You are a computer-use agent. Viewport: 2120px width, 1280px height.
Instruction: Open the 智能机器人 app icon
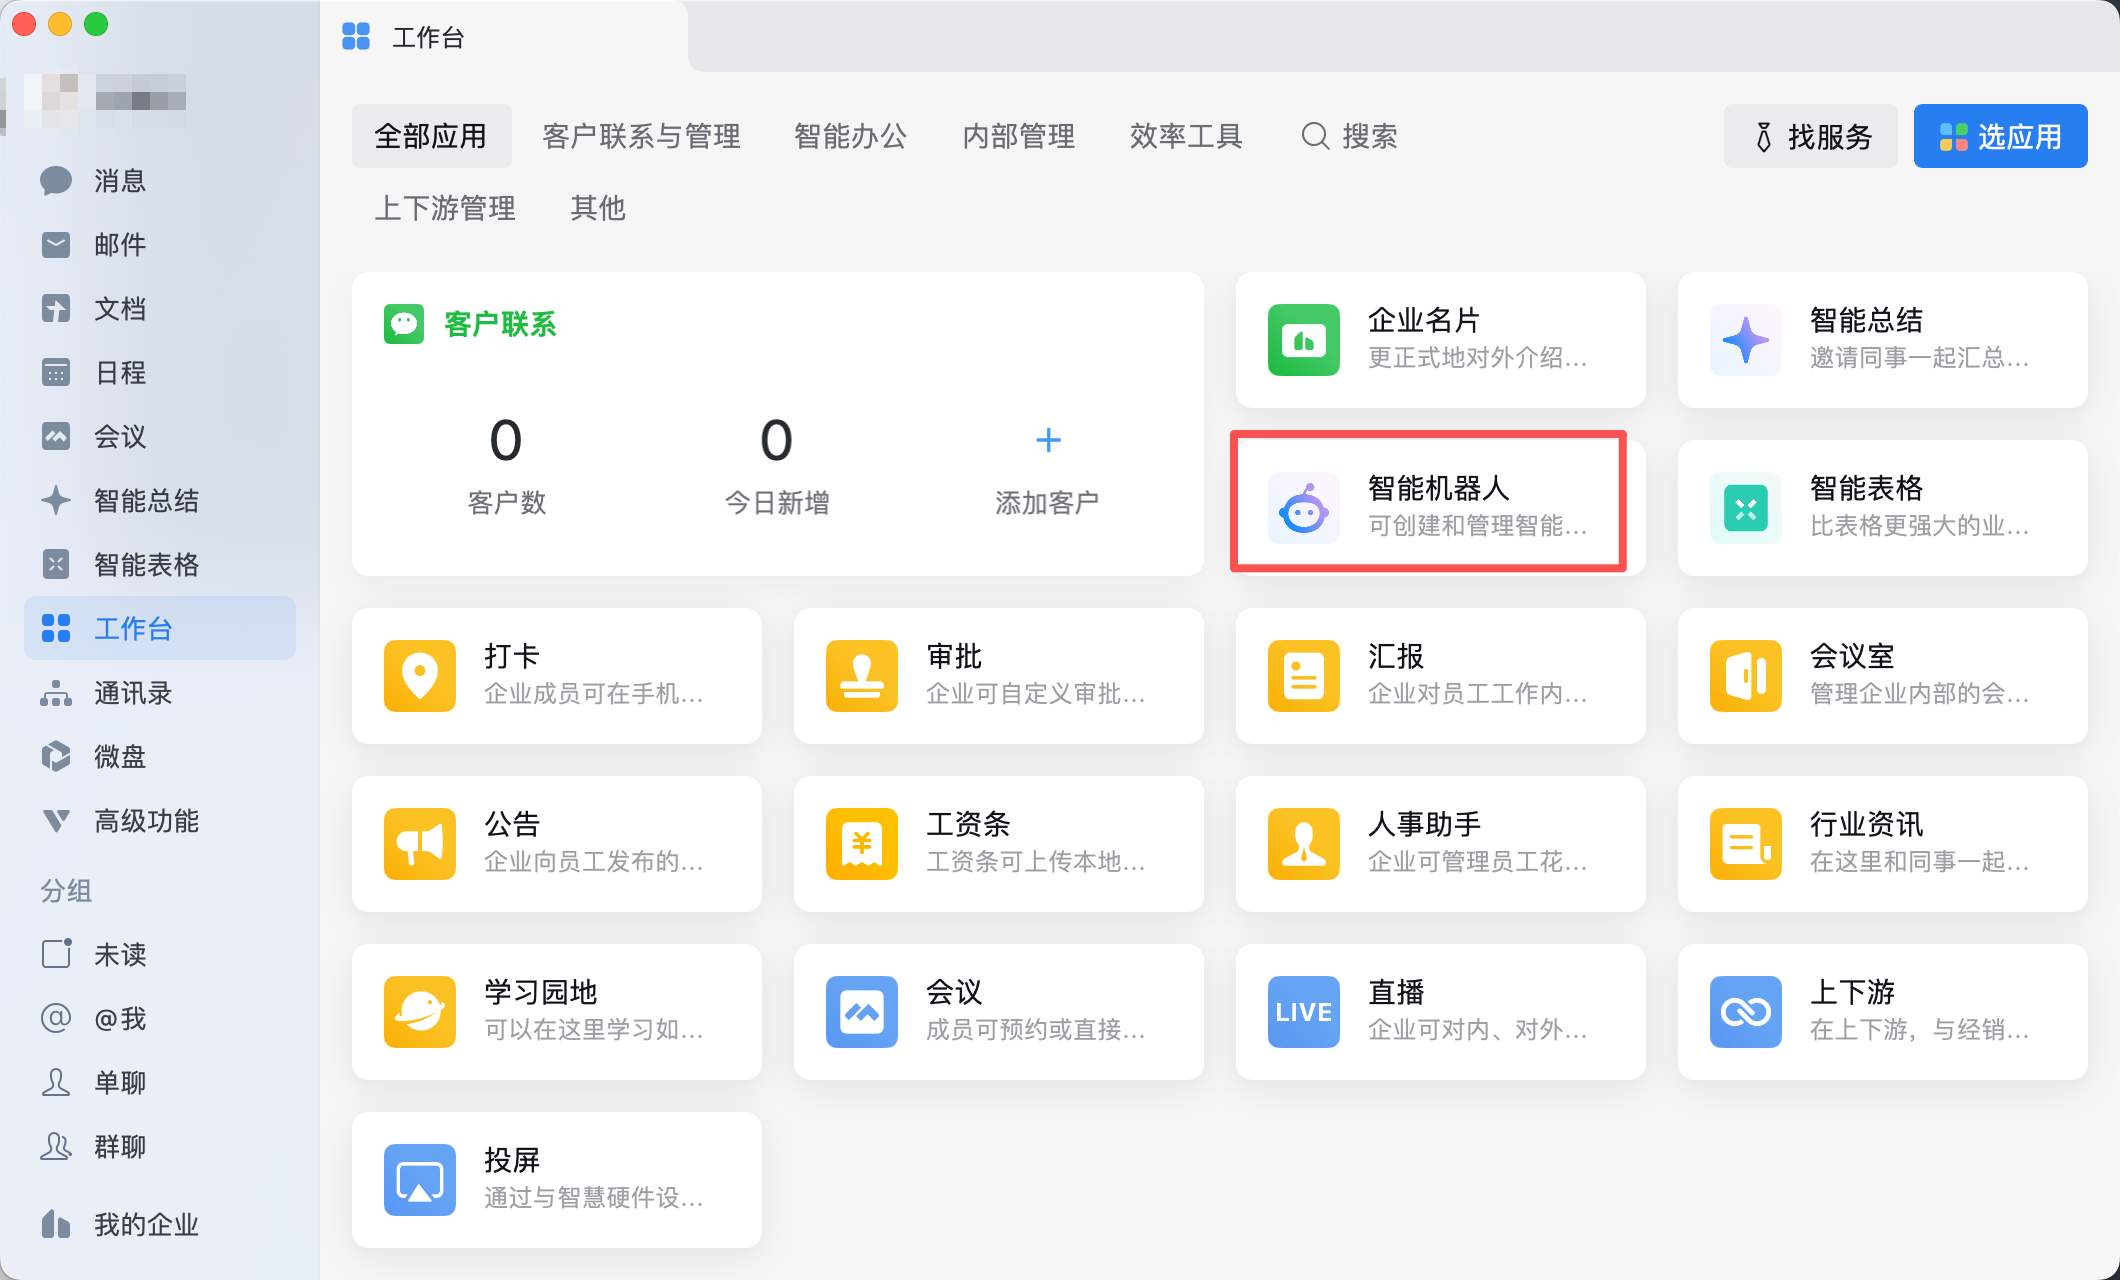point(1303,509)
